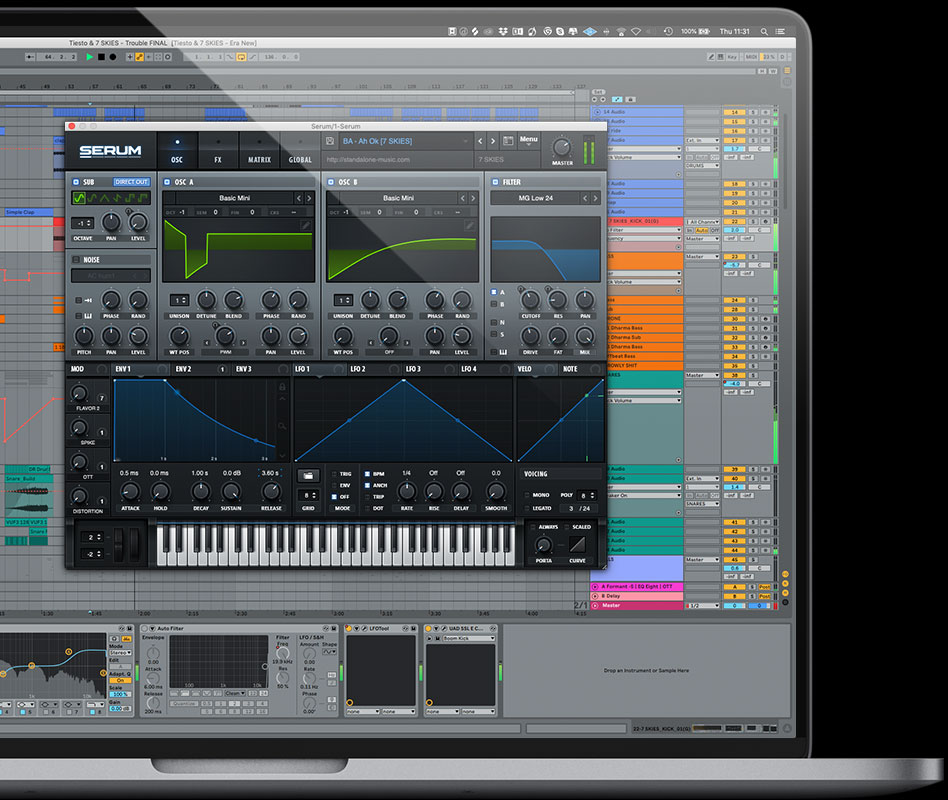Viewport: 948px width, 800px height.
Task: Click the sub DIRECT OUT button
Action: pyautogui.click(x=131, y=182)
